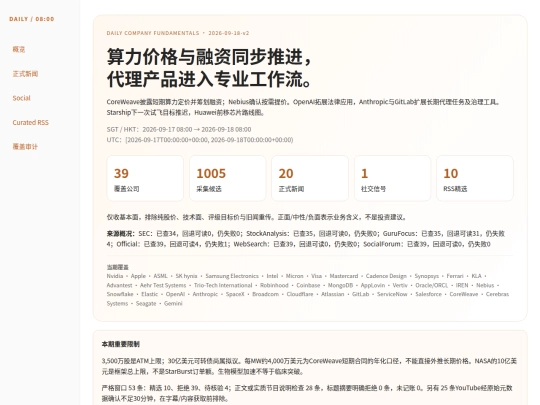The width and height of the screenshot is (540, 405).
Task: Select the 10 RSS精选 stat card
Action: [475, 178]
